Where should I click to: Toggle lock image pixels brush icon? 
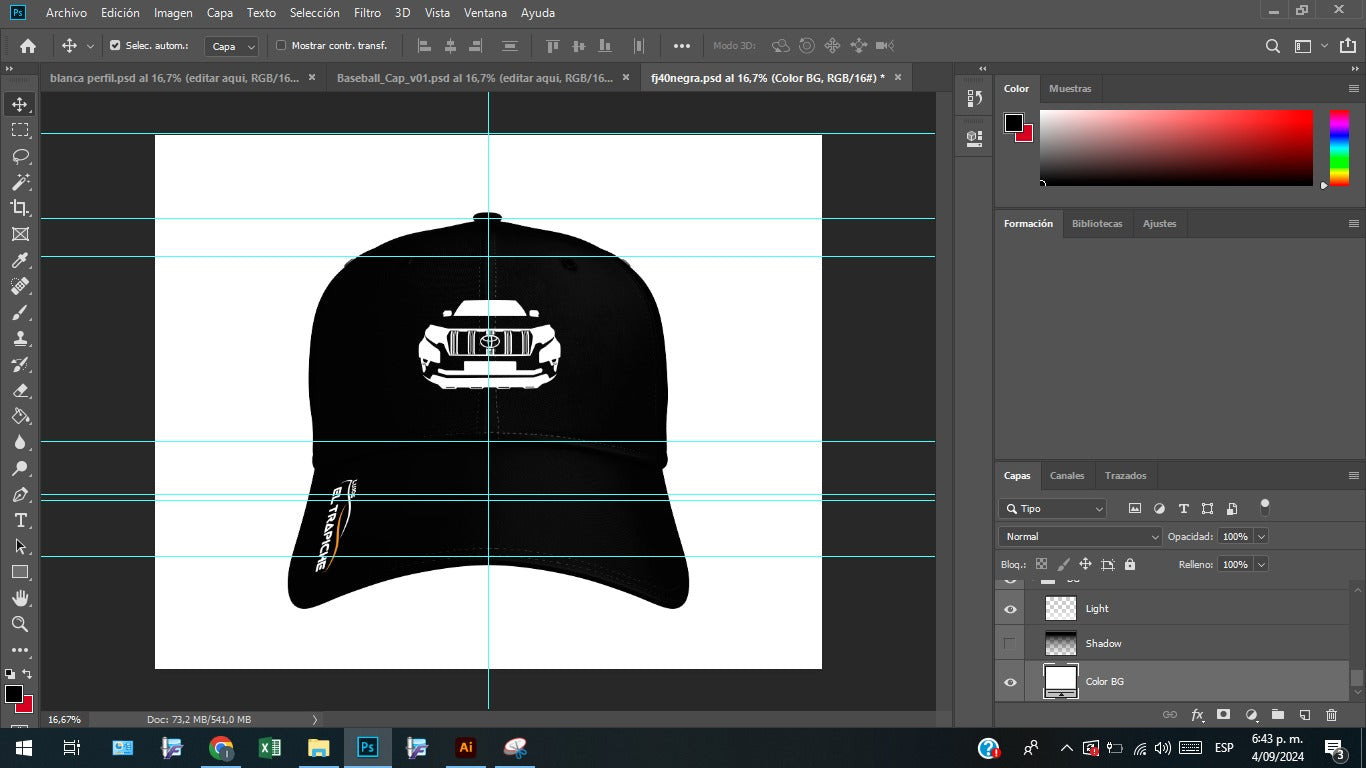(1063, 564)
